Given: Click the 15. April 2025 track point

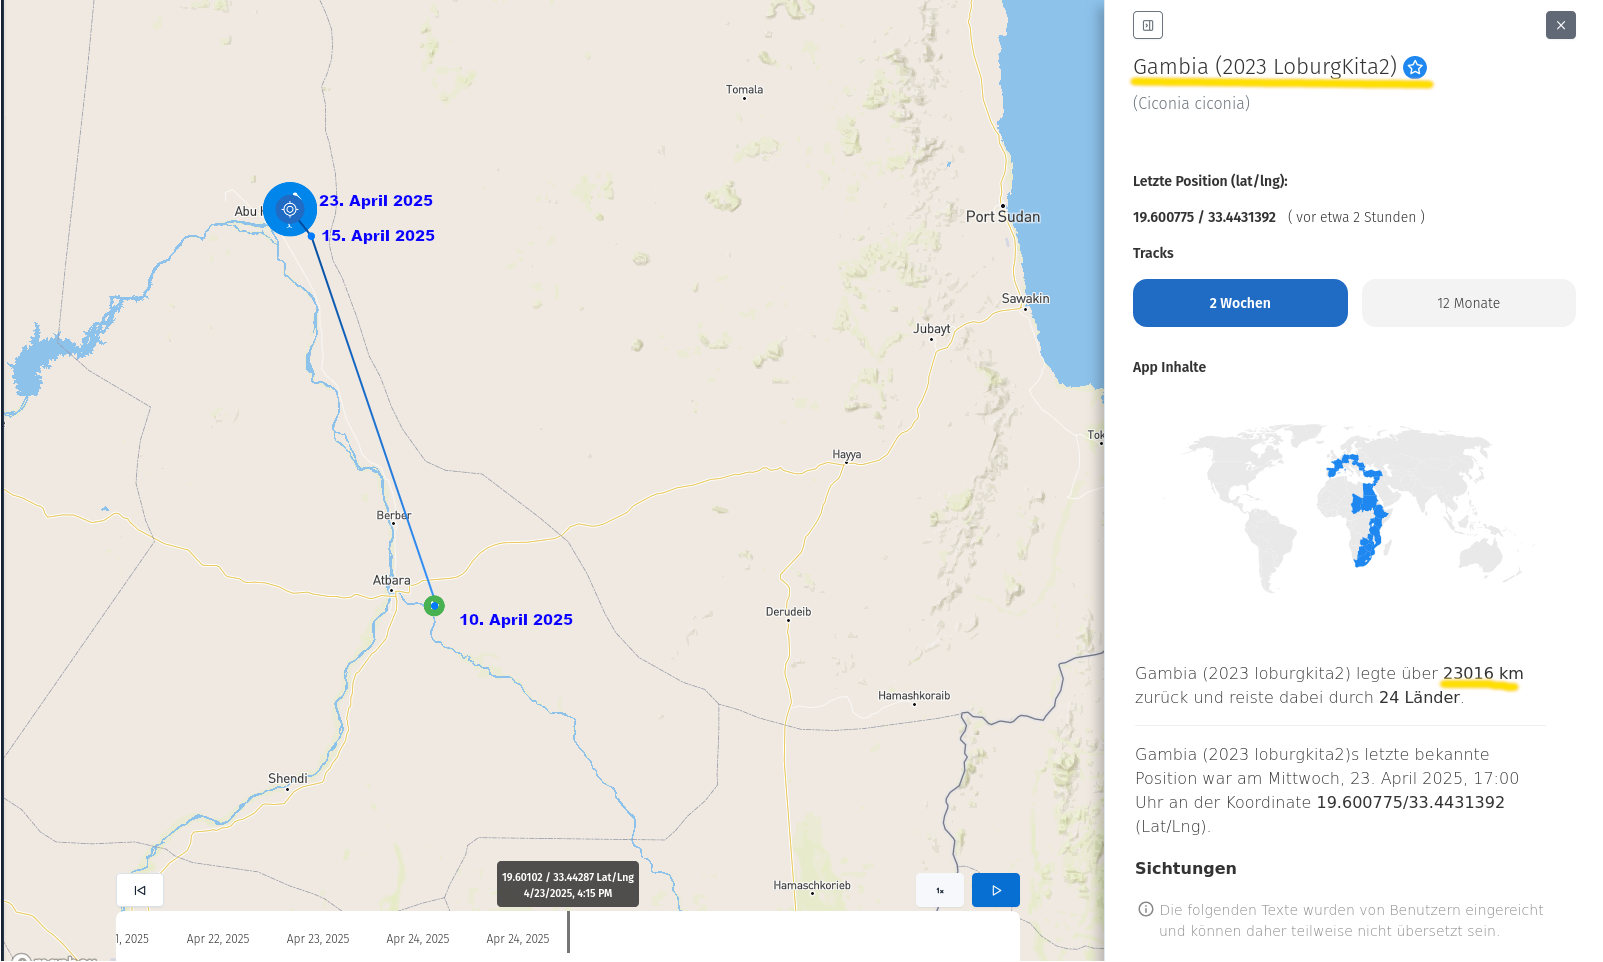Looking at the screenshot, I should coord(312,236).
